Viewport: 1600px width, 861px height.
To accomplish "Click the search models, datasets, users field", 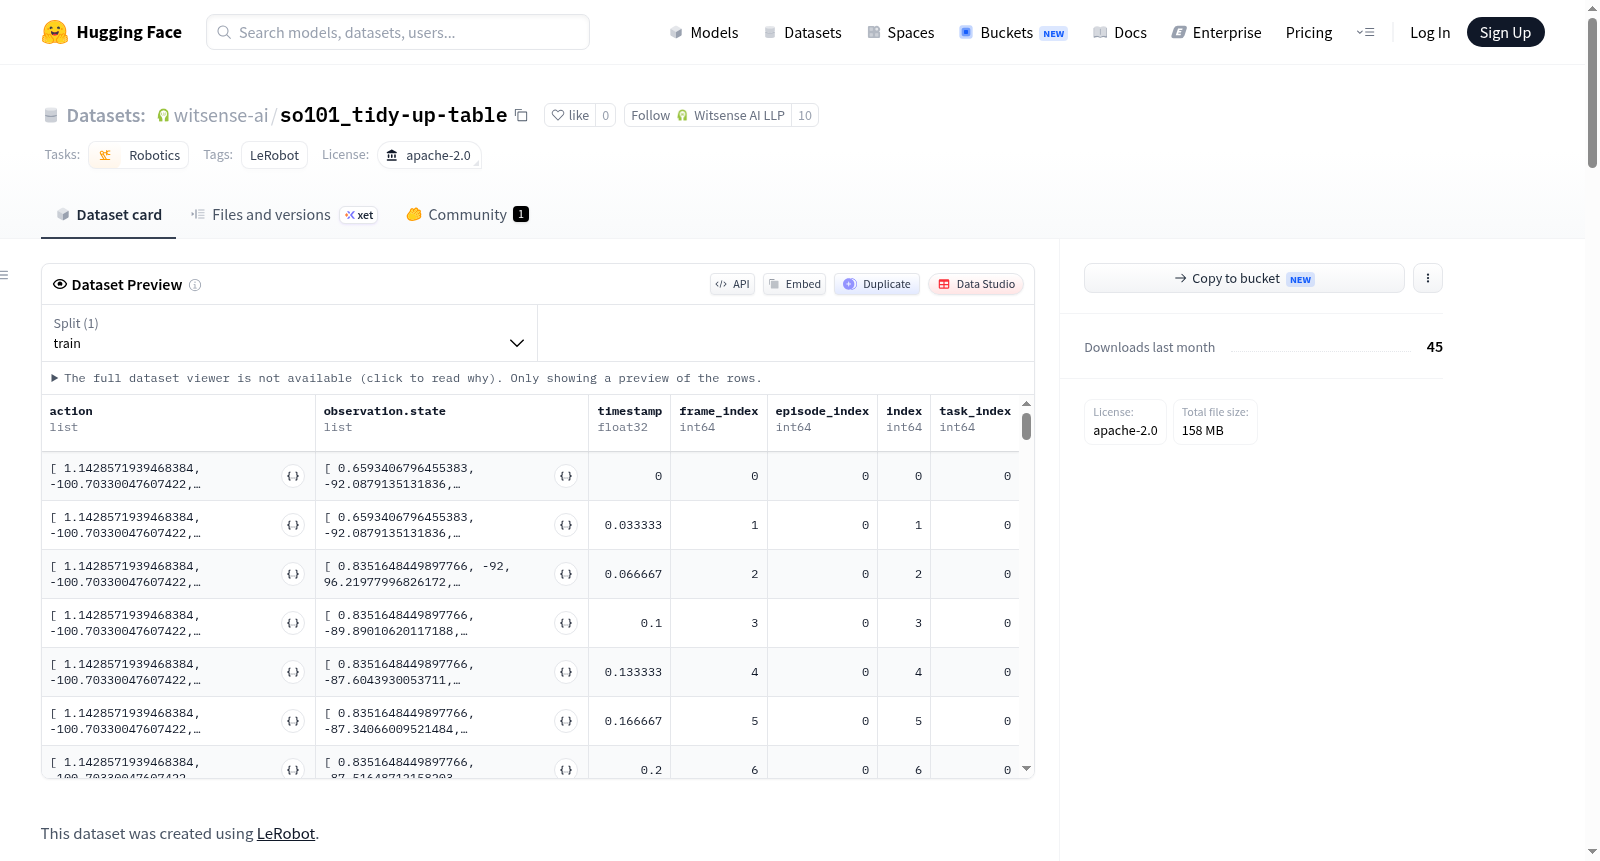I will 398,32.
